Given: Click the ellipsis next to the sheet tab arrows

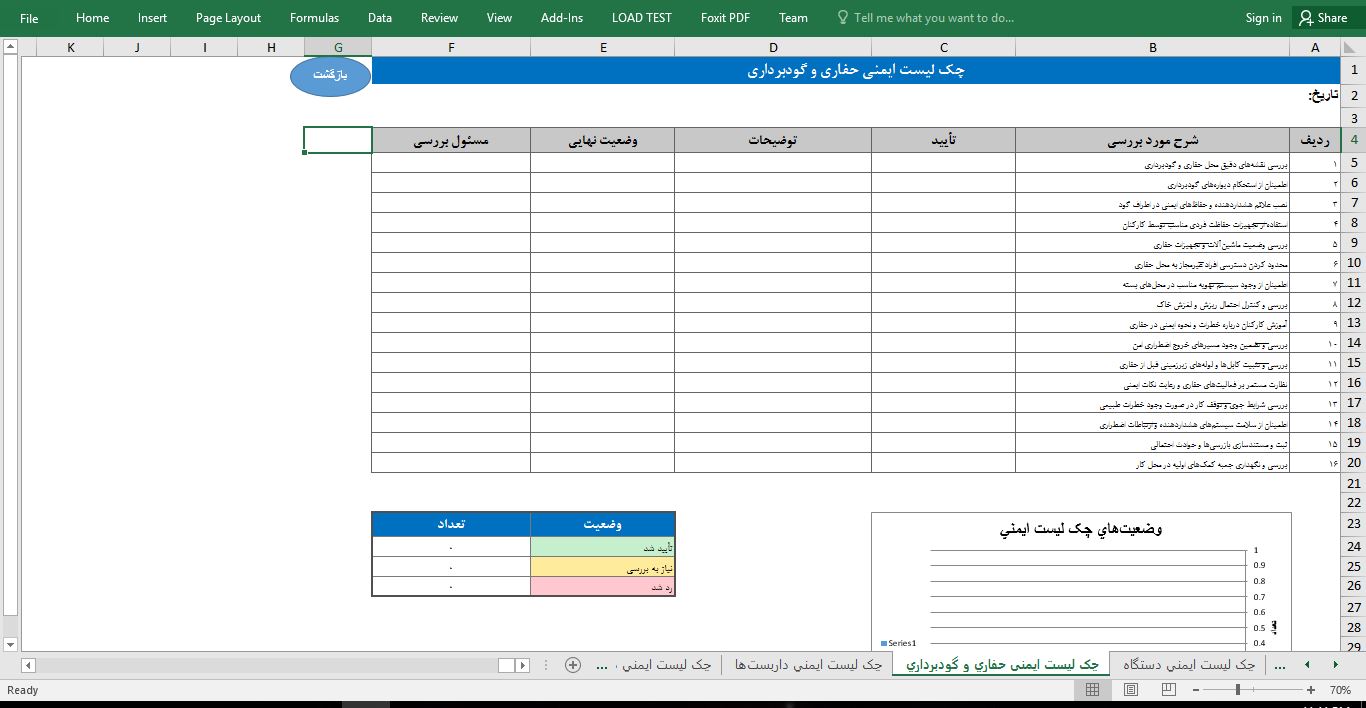Looking at the screenshot, I should point(1281,665).
